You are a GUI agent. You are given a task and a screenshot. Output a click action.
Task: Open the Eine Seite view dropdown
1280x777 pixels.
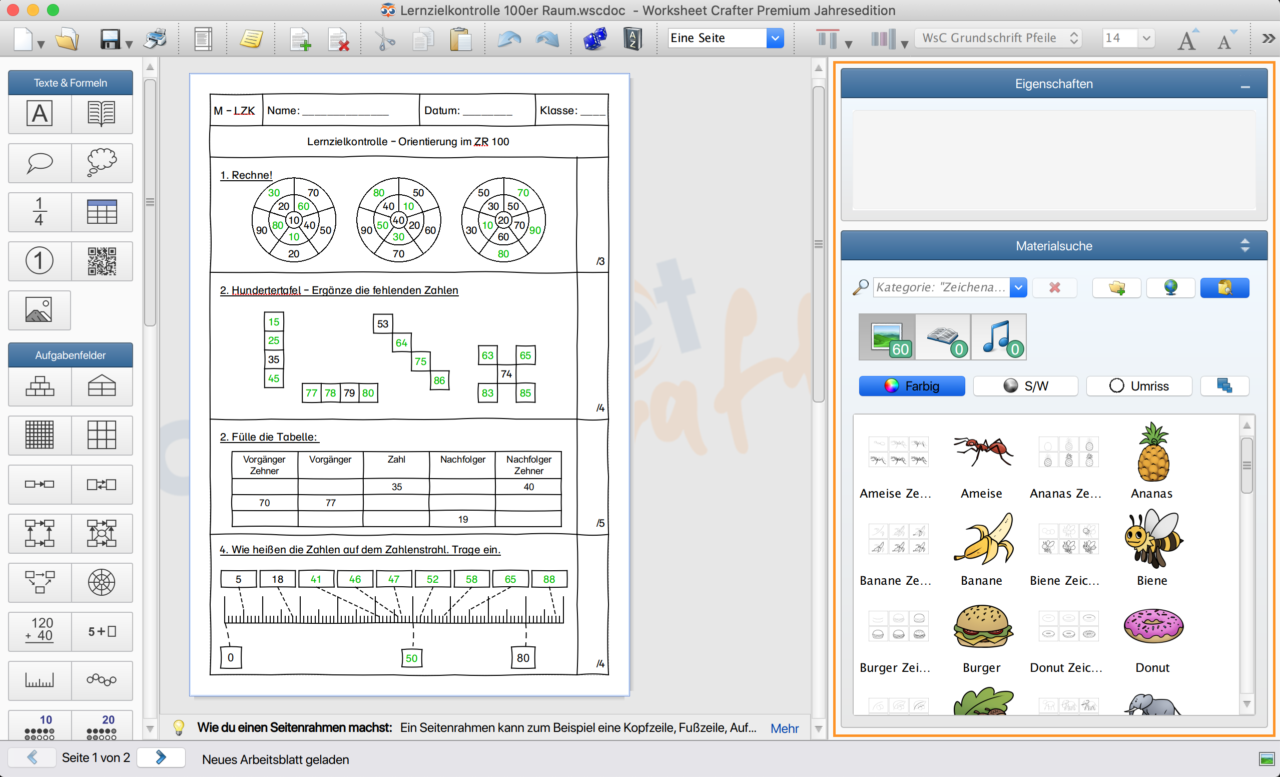click(775, 38)
